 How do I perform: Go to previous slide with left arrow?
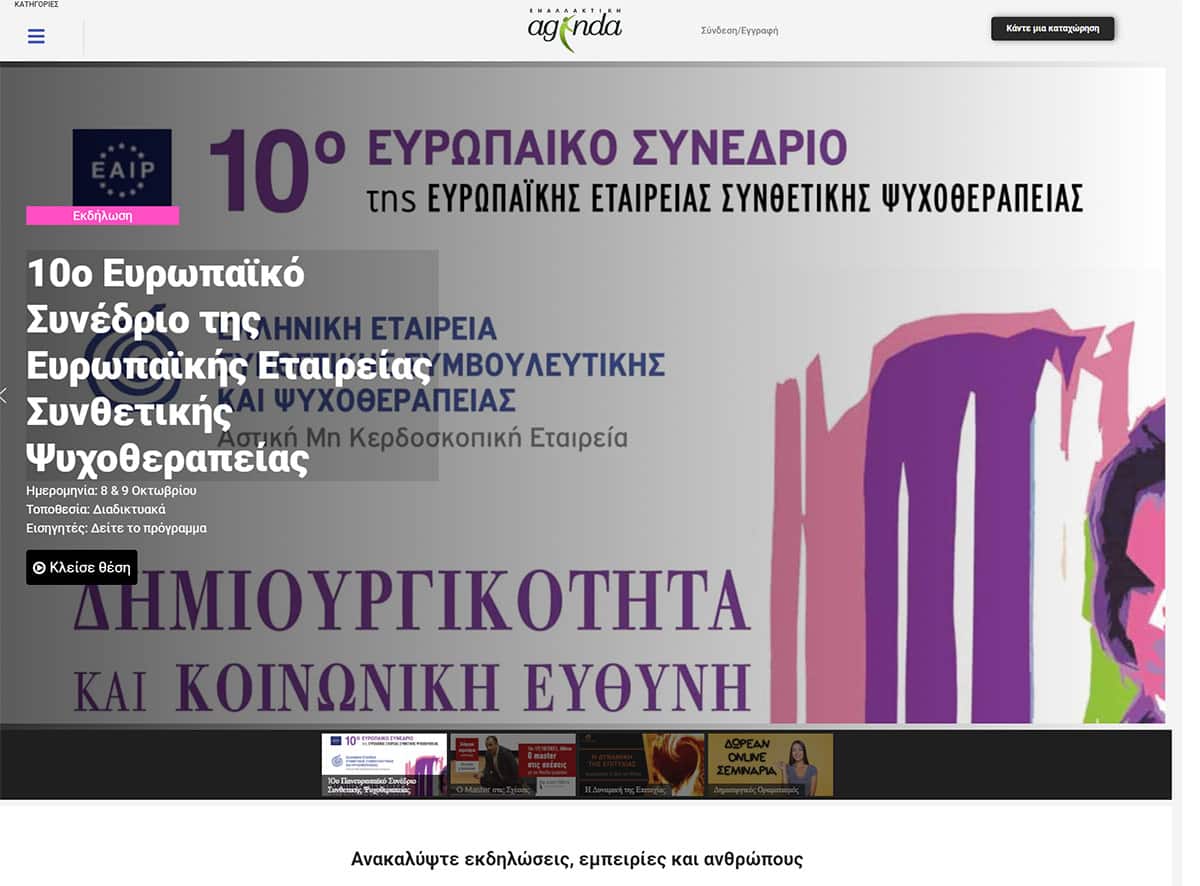pyautogui.click(x=4, y=395)
